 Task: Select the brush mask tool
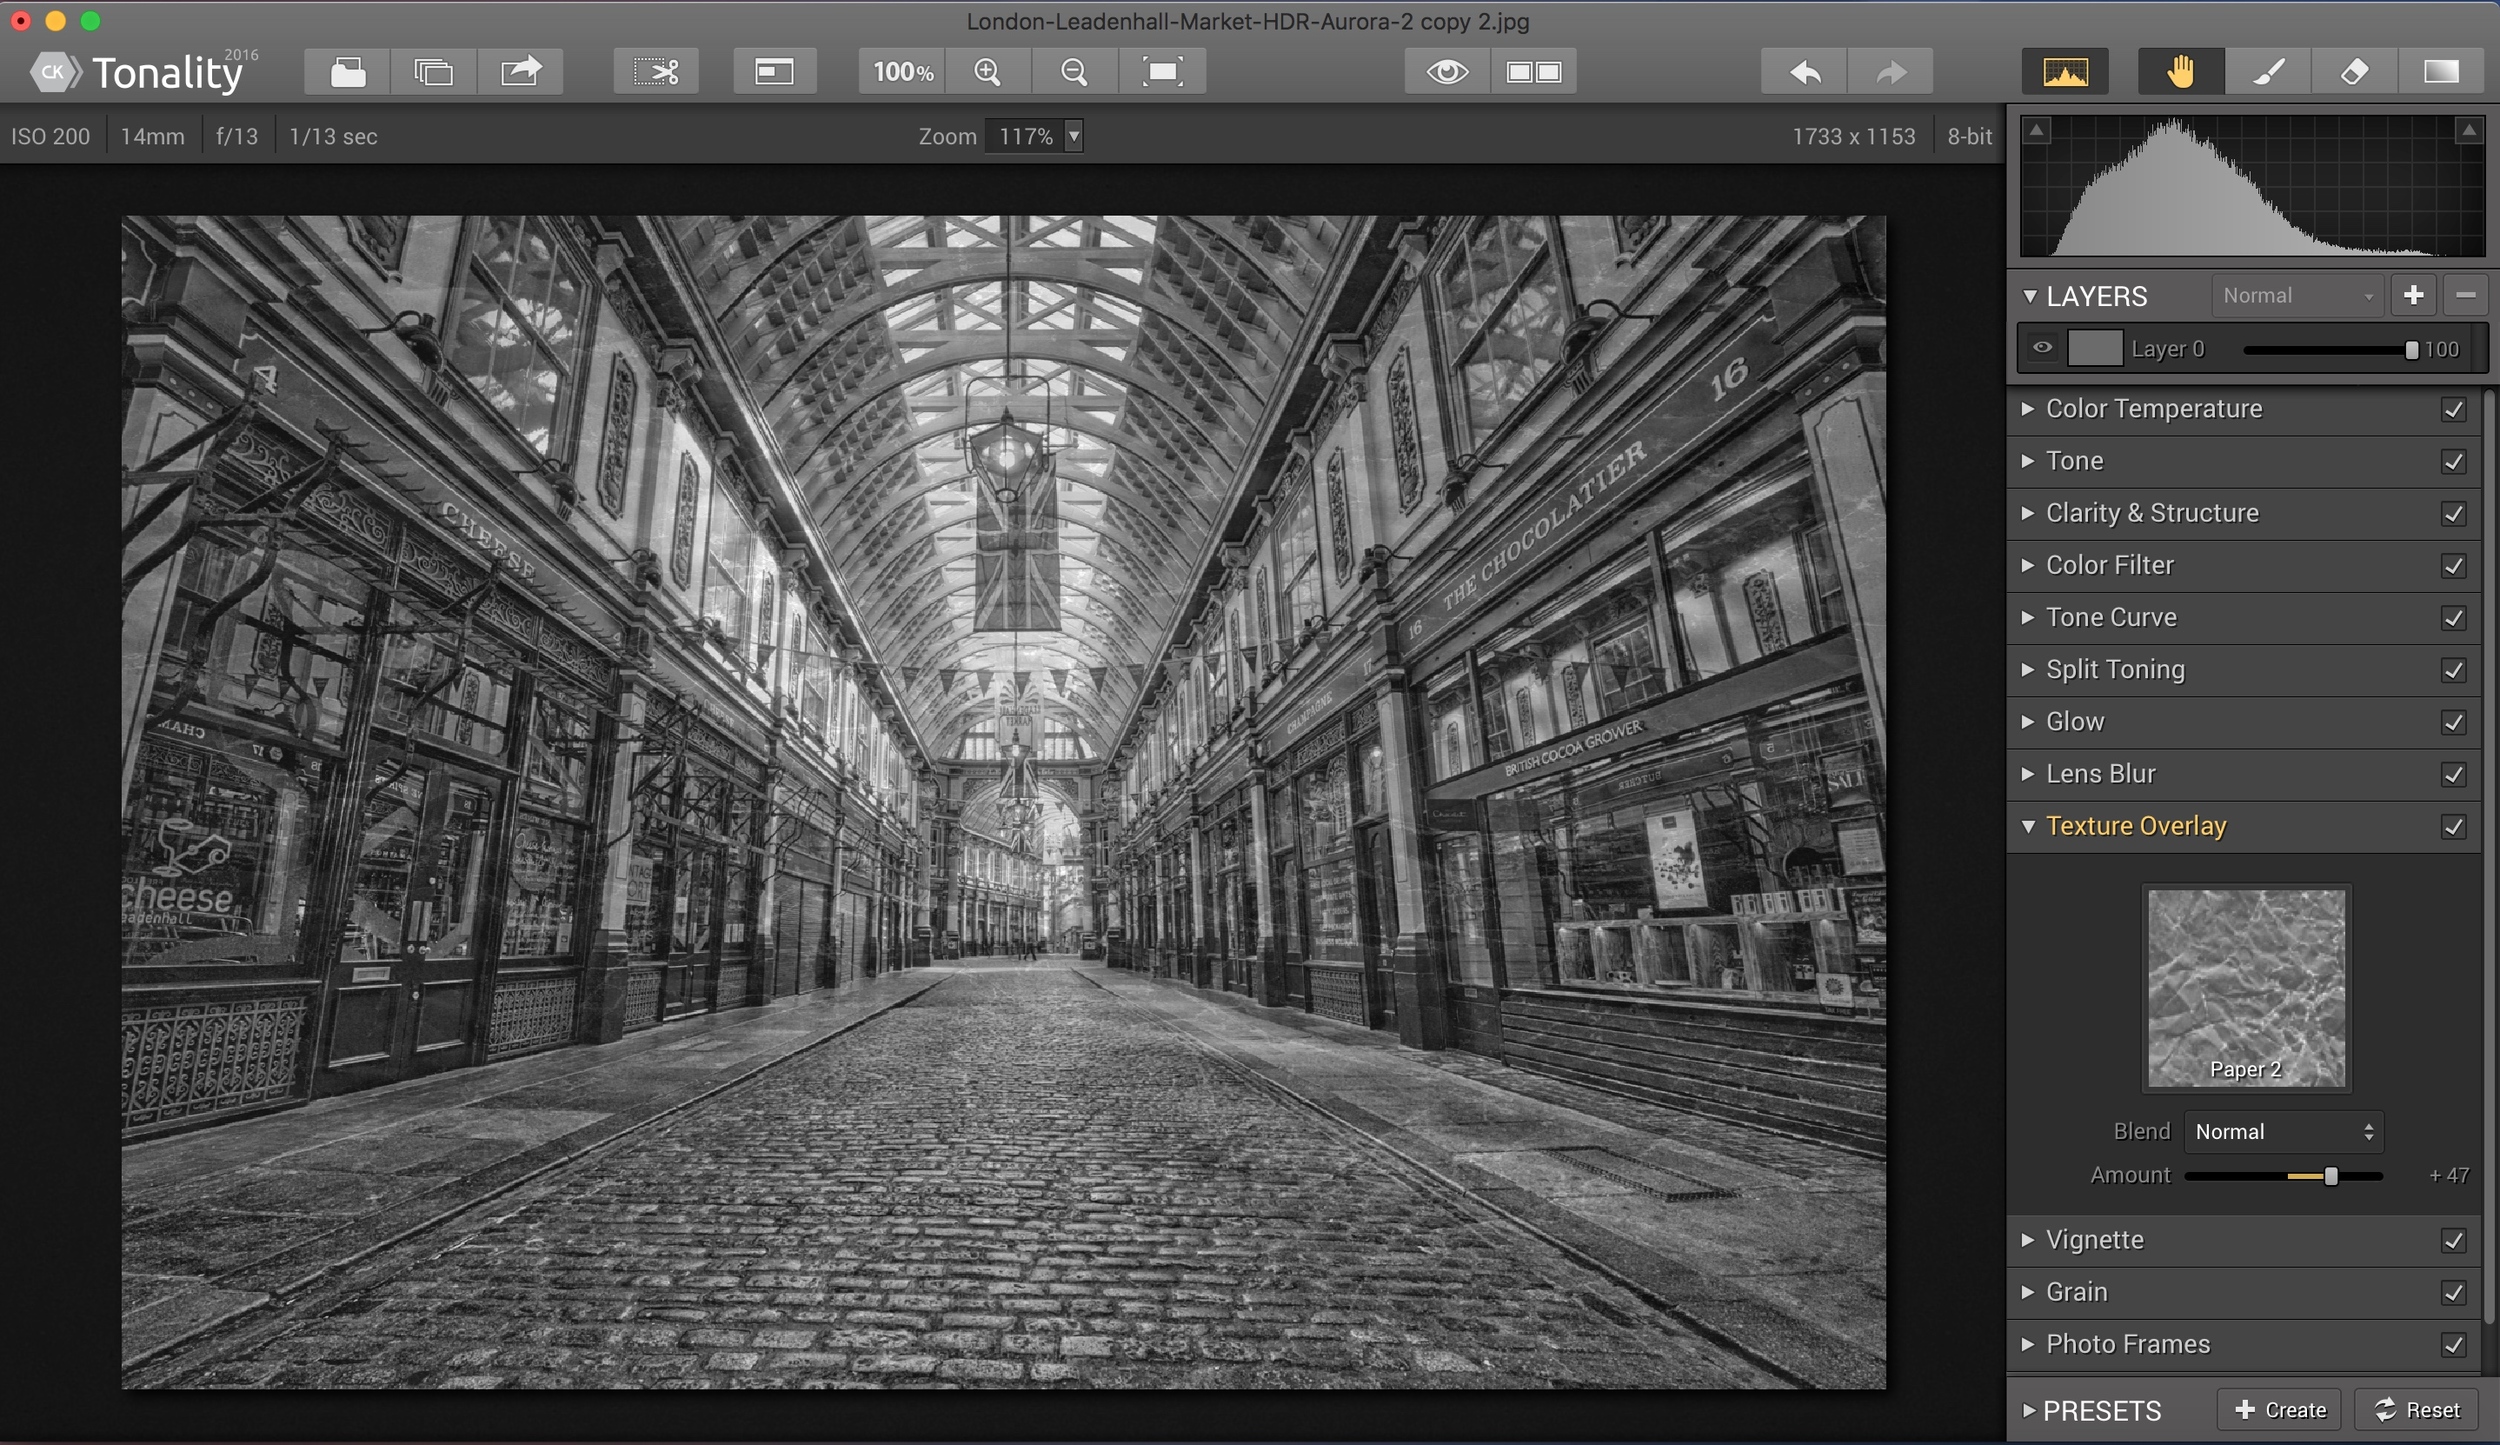[x=2268, y=72]
